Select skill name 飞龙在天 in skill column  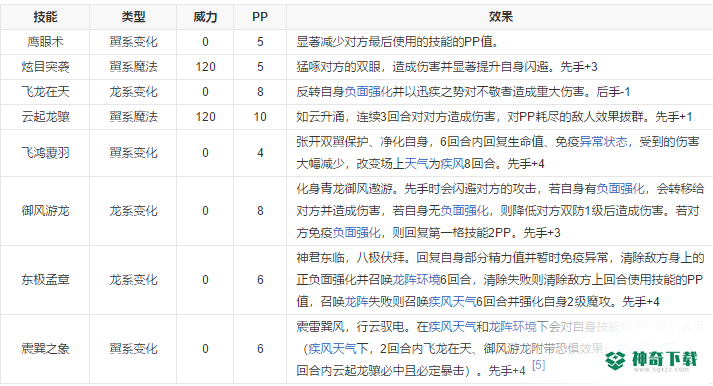click(45, 92)
